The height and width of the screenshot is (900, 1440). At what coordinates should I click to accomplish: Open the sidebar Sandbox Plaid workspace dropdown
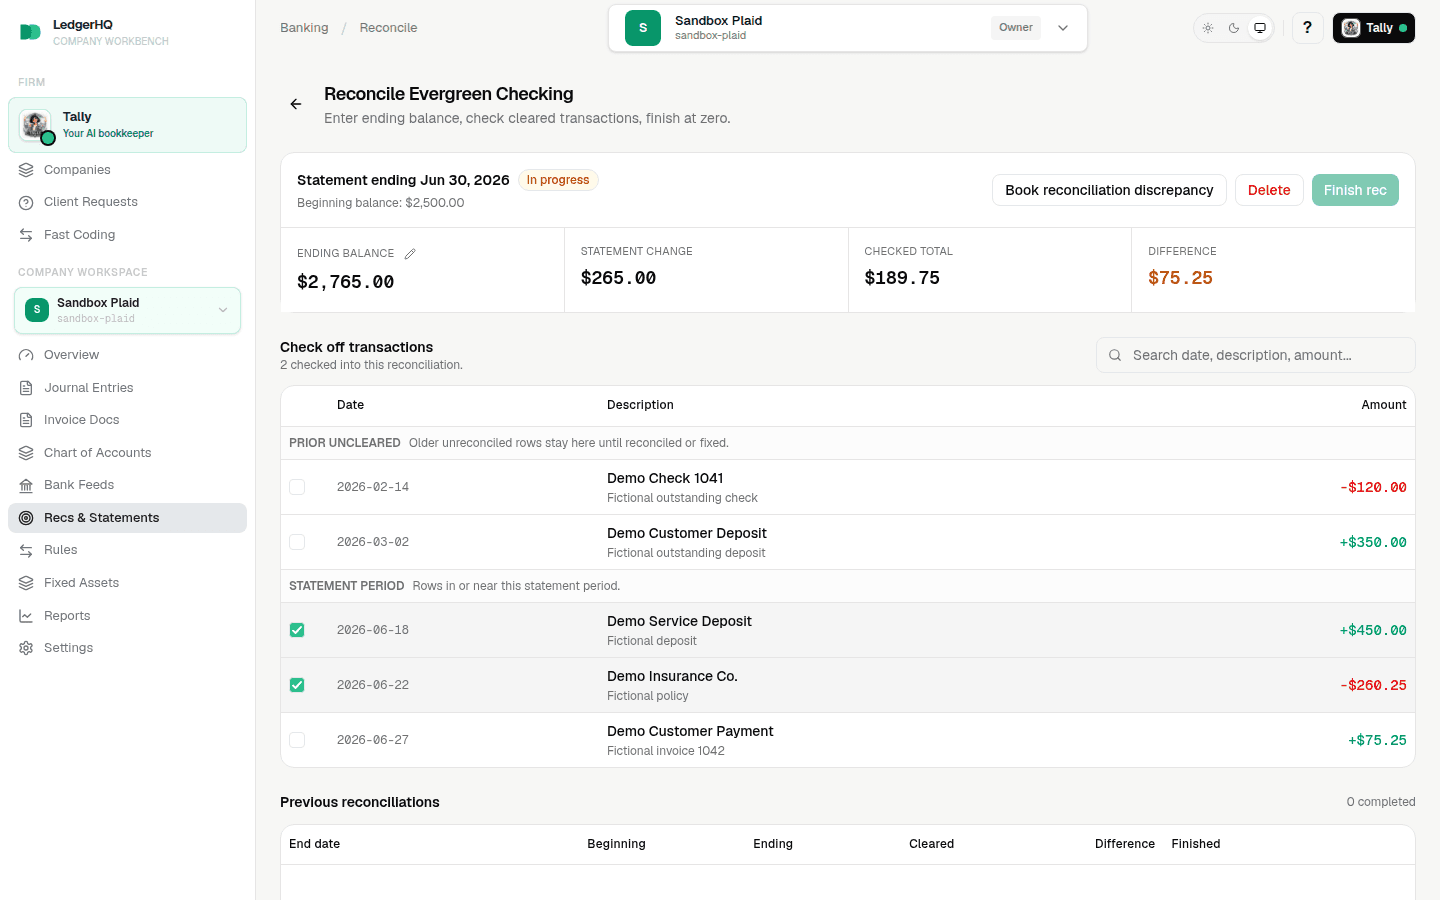click(127, 310)
